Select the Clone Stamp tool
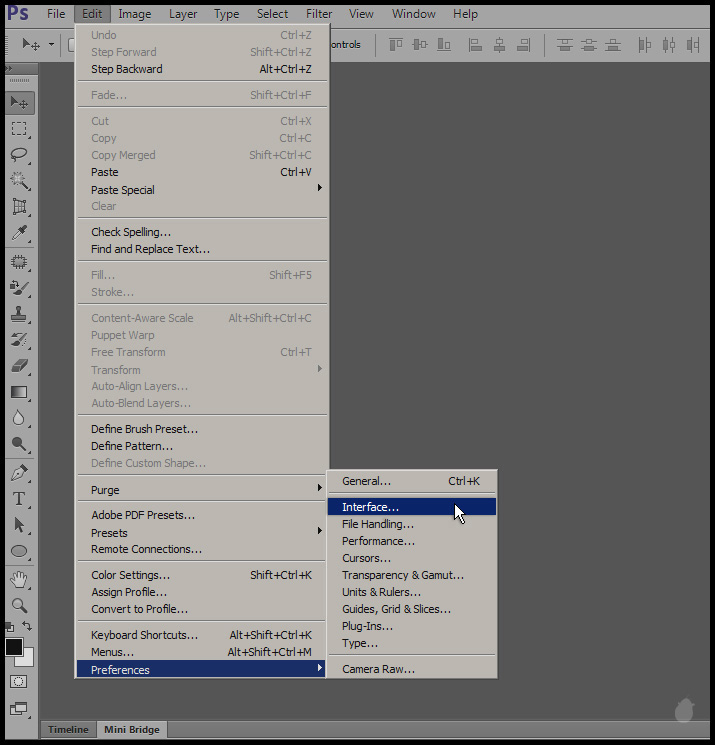This screenshot has width=715, height=745. (19, 313)
